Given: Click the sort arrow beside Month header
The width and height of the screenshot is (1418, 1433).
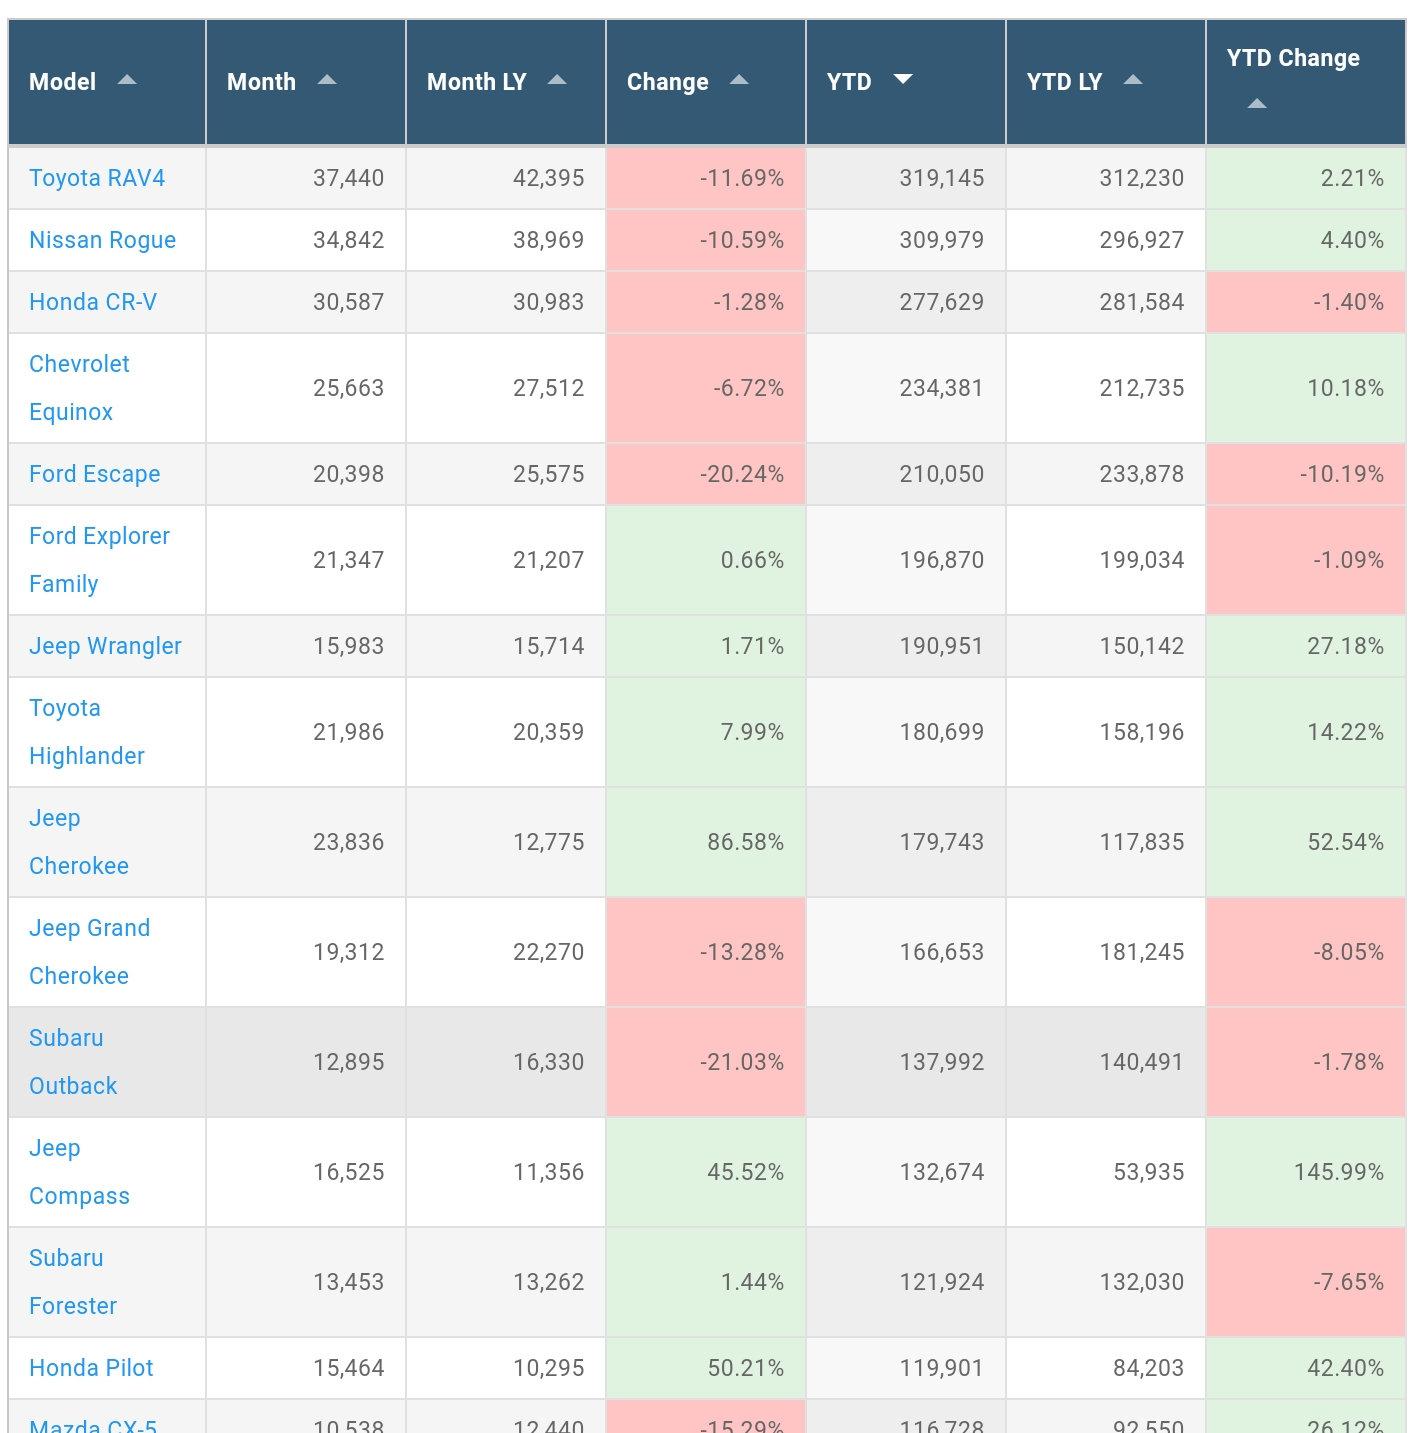Looking at the screenshot, I should pyautogui.click(x=327, y=80).
